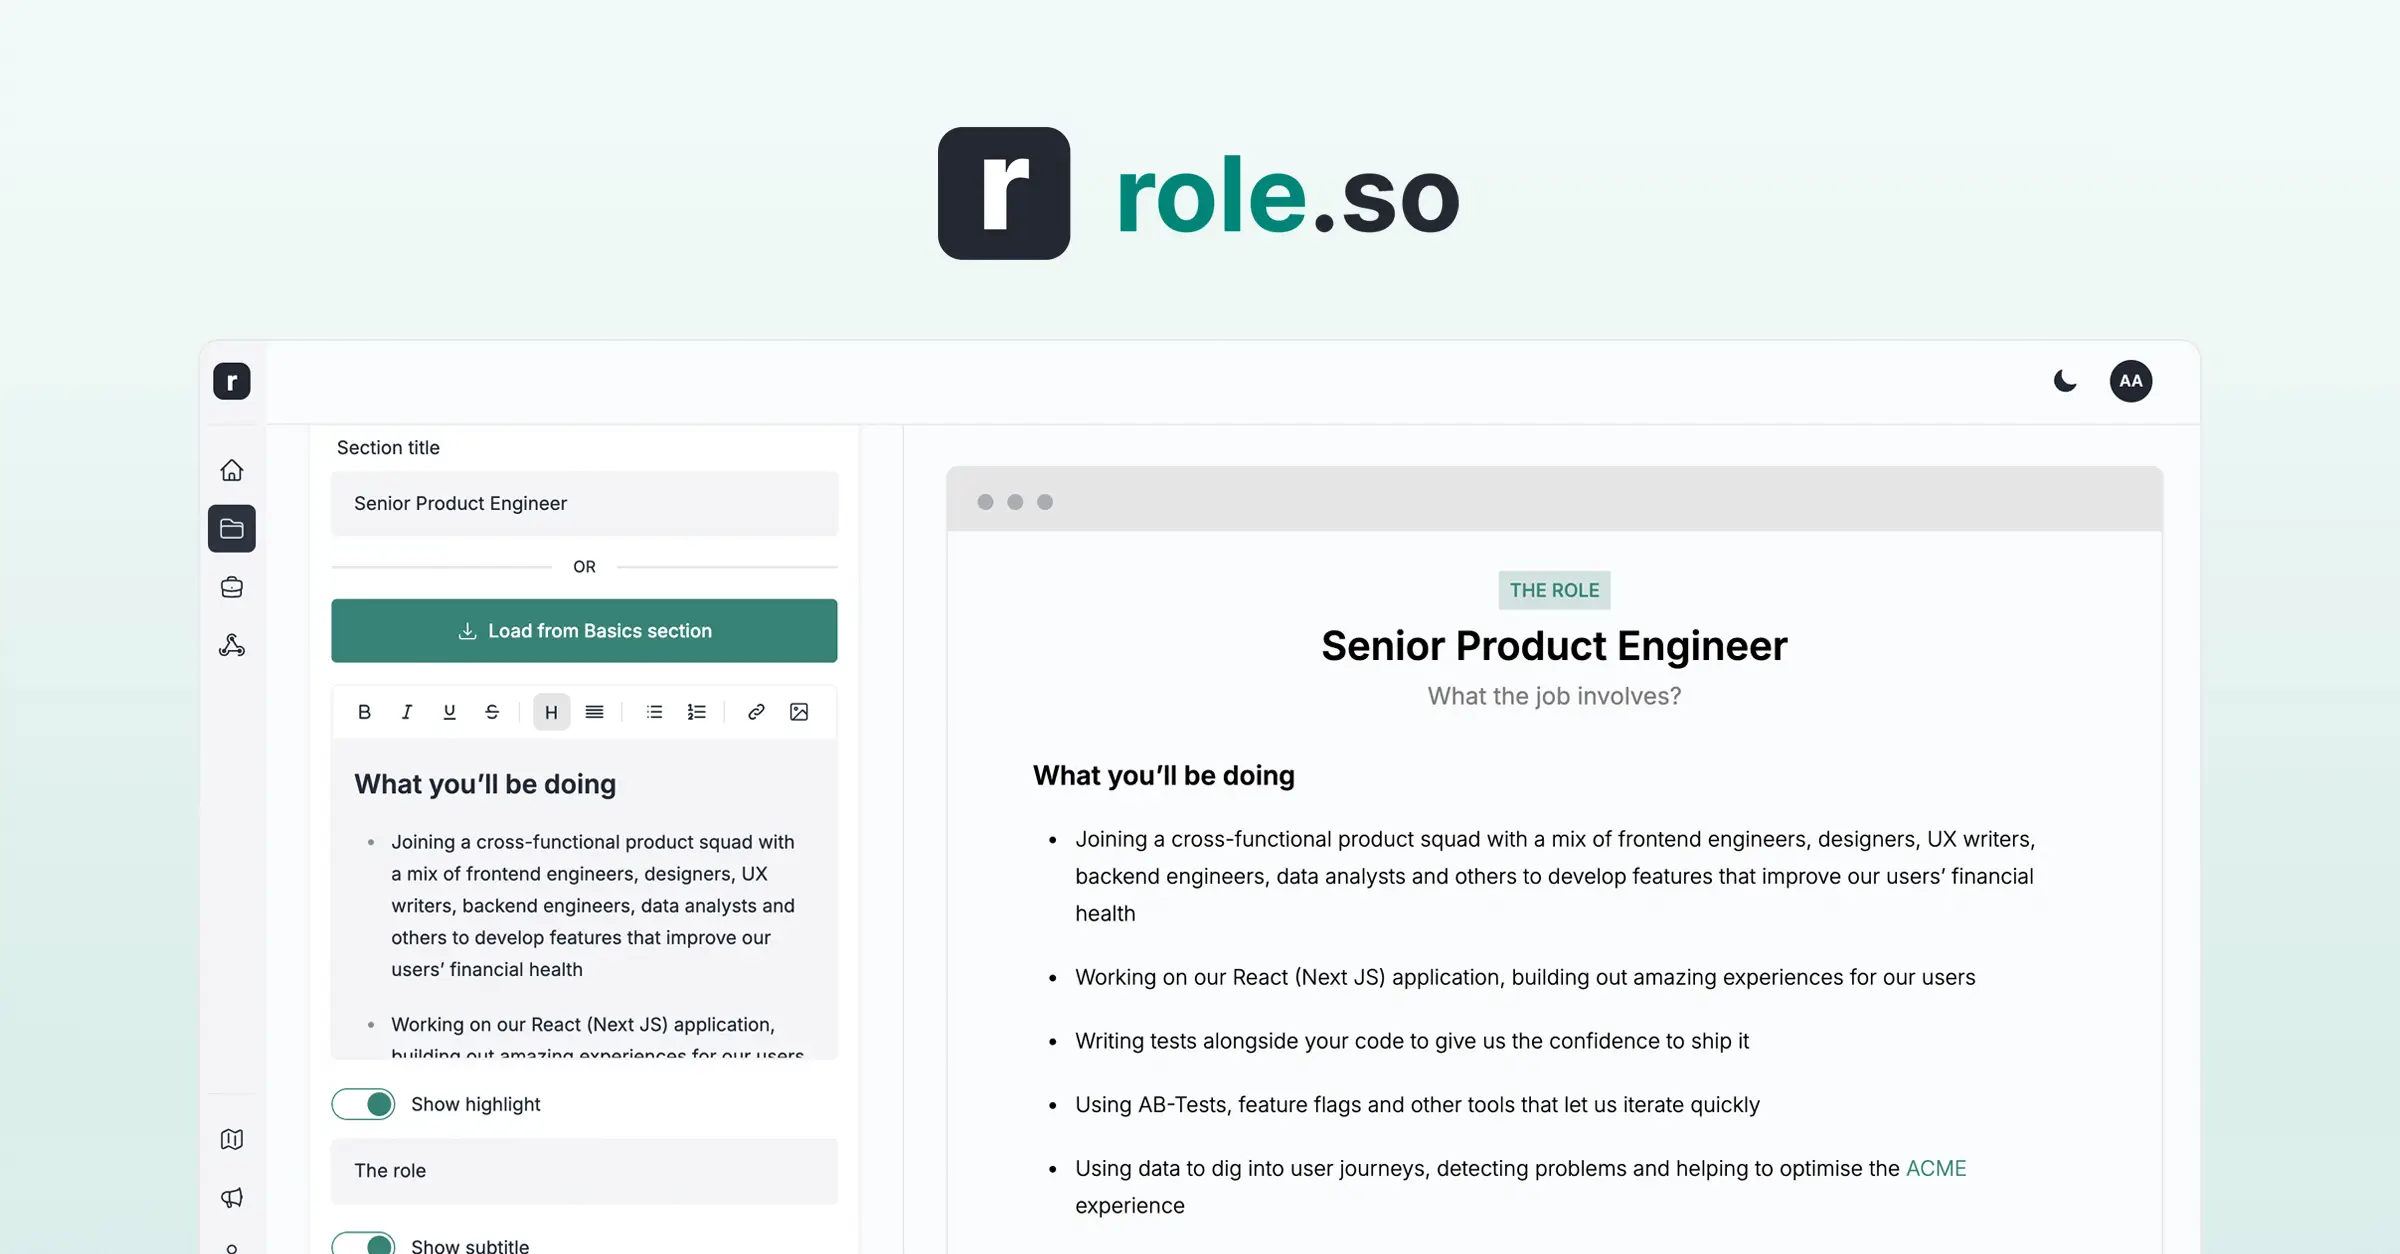Open the ACME link in preview
2400x1254 pixels.
point(1935,1168)
